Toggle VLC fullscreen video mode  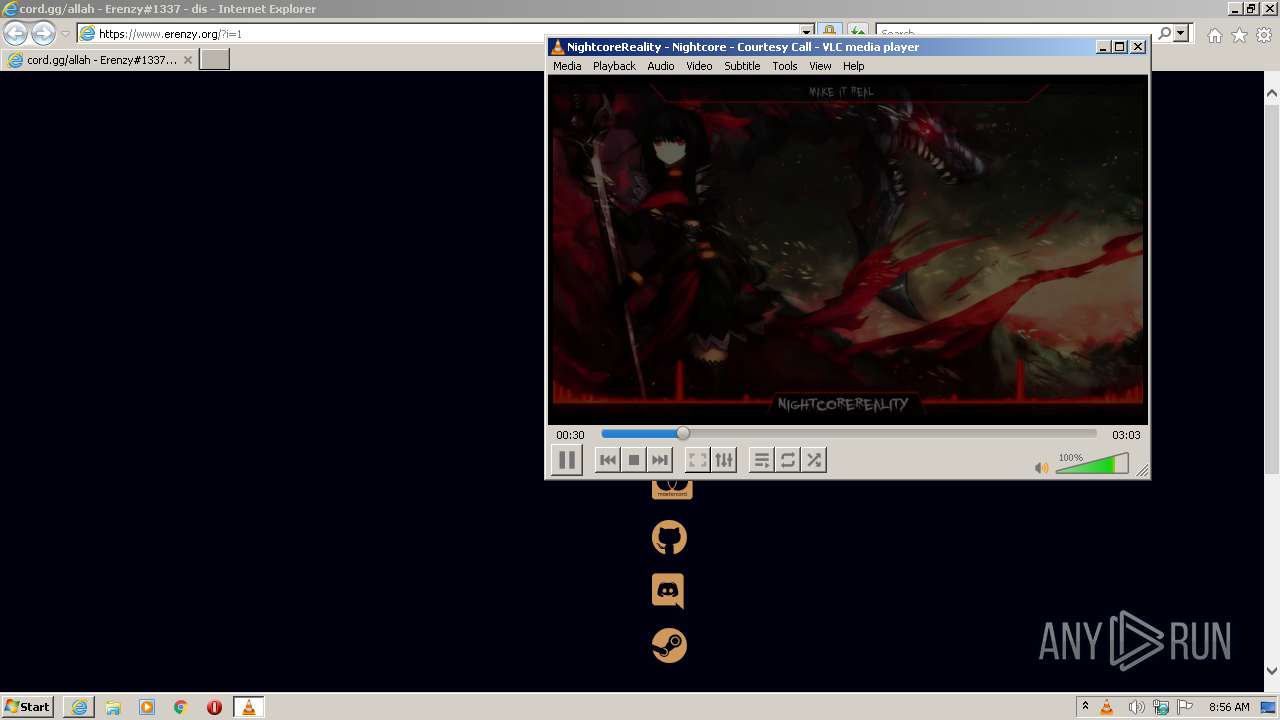[x=697, y=460]
